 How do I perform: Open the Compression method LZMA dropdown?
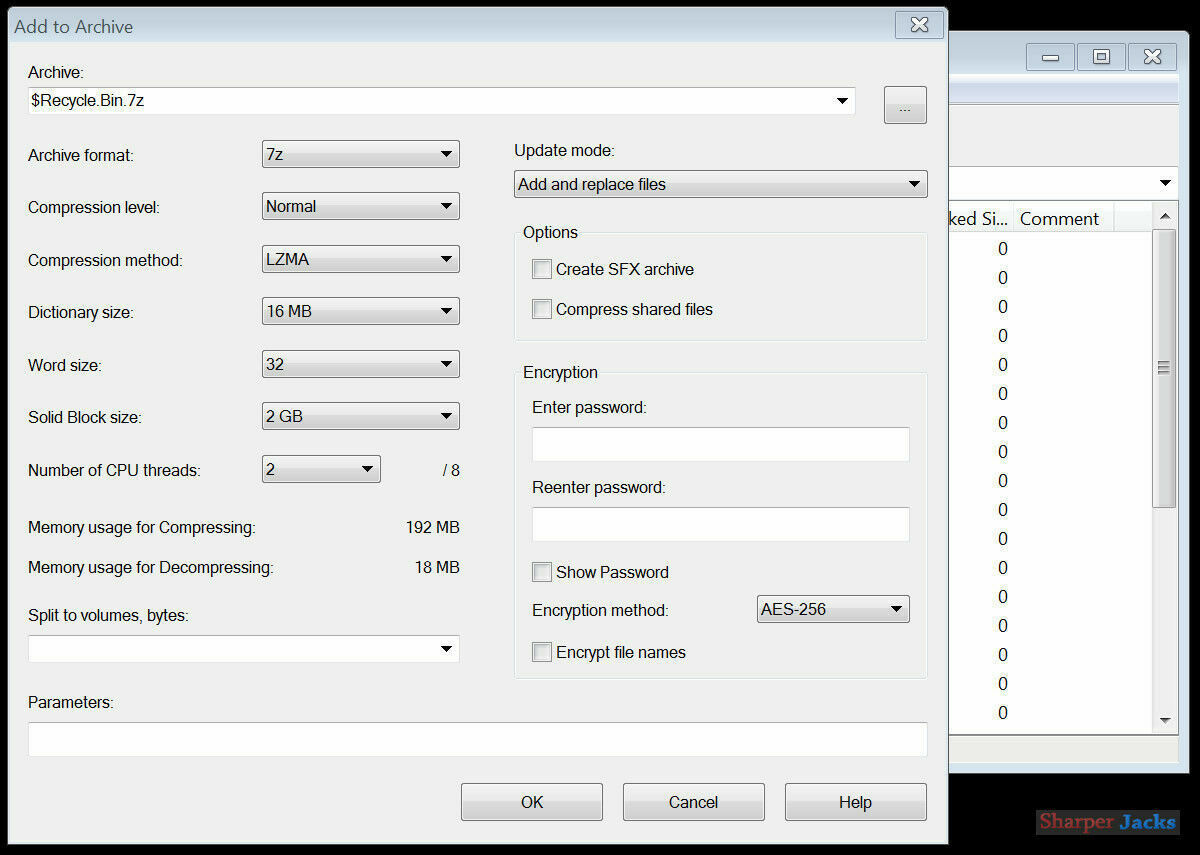coord(360,259)
